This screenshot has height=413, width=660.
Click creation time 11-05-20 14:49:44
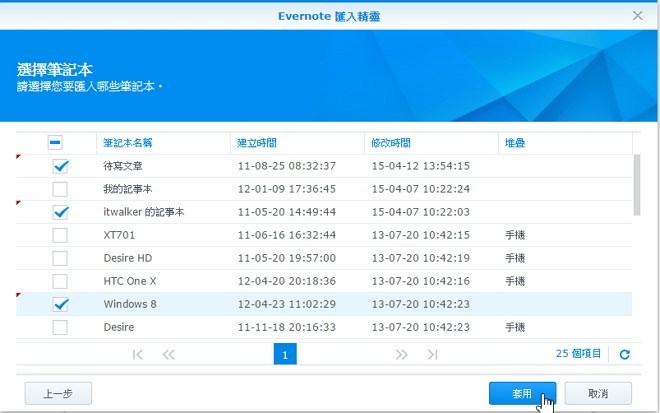287,212
